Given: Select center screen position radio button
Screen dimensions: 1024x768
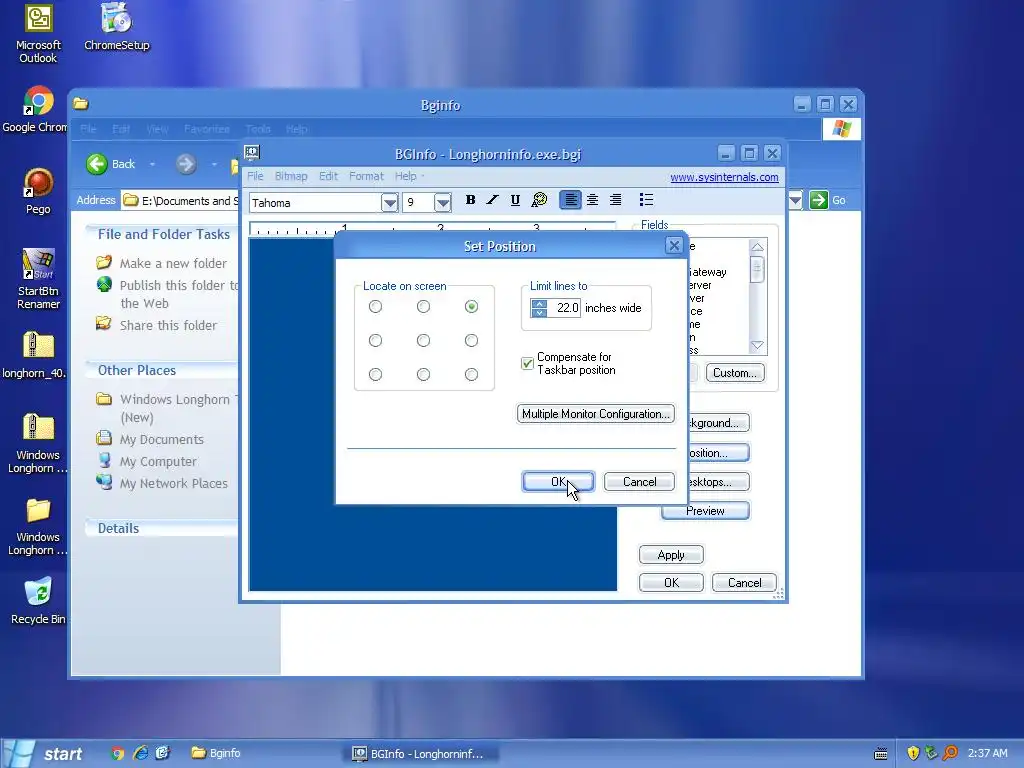Looking at the screenshot, I should coord(423,340).
